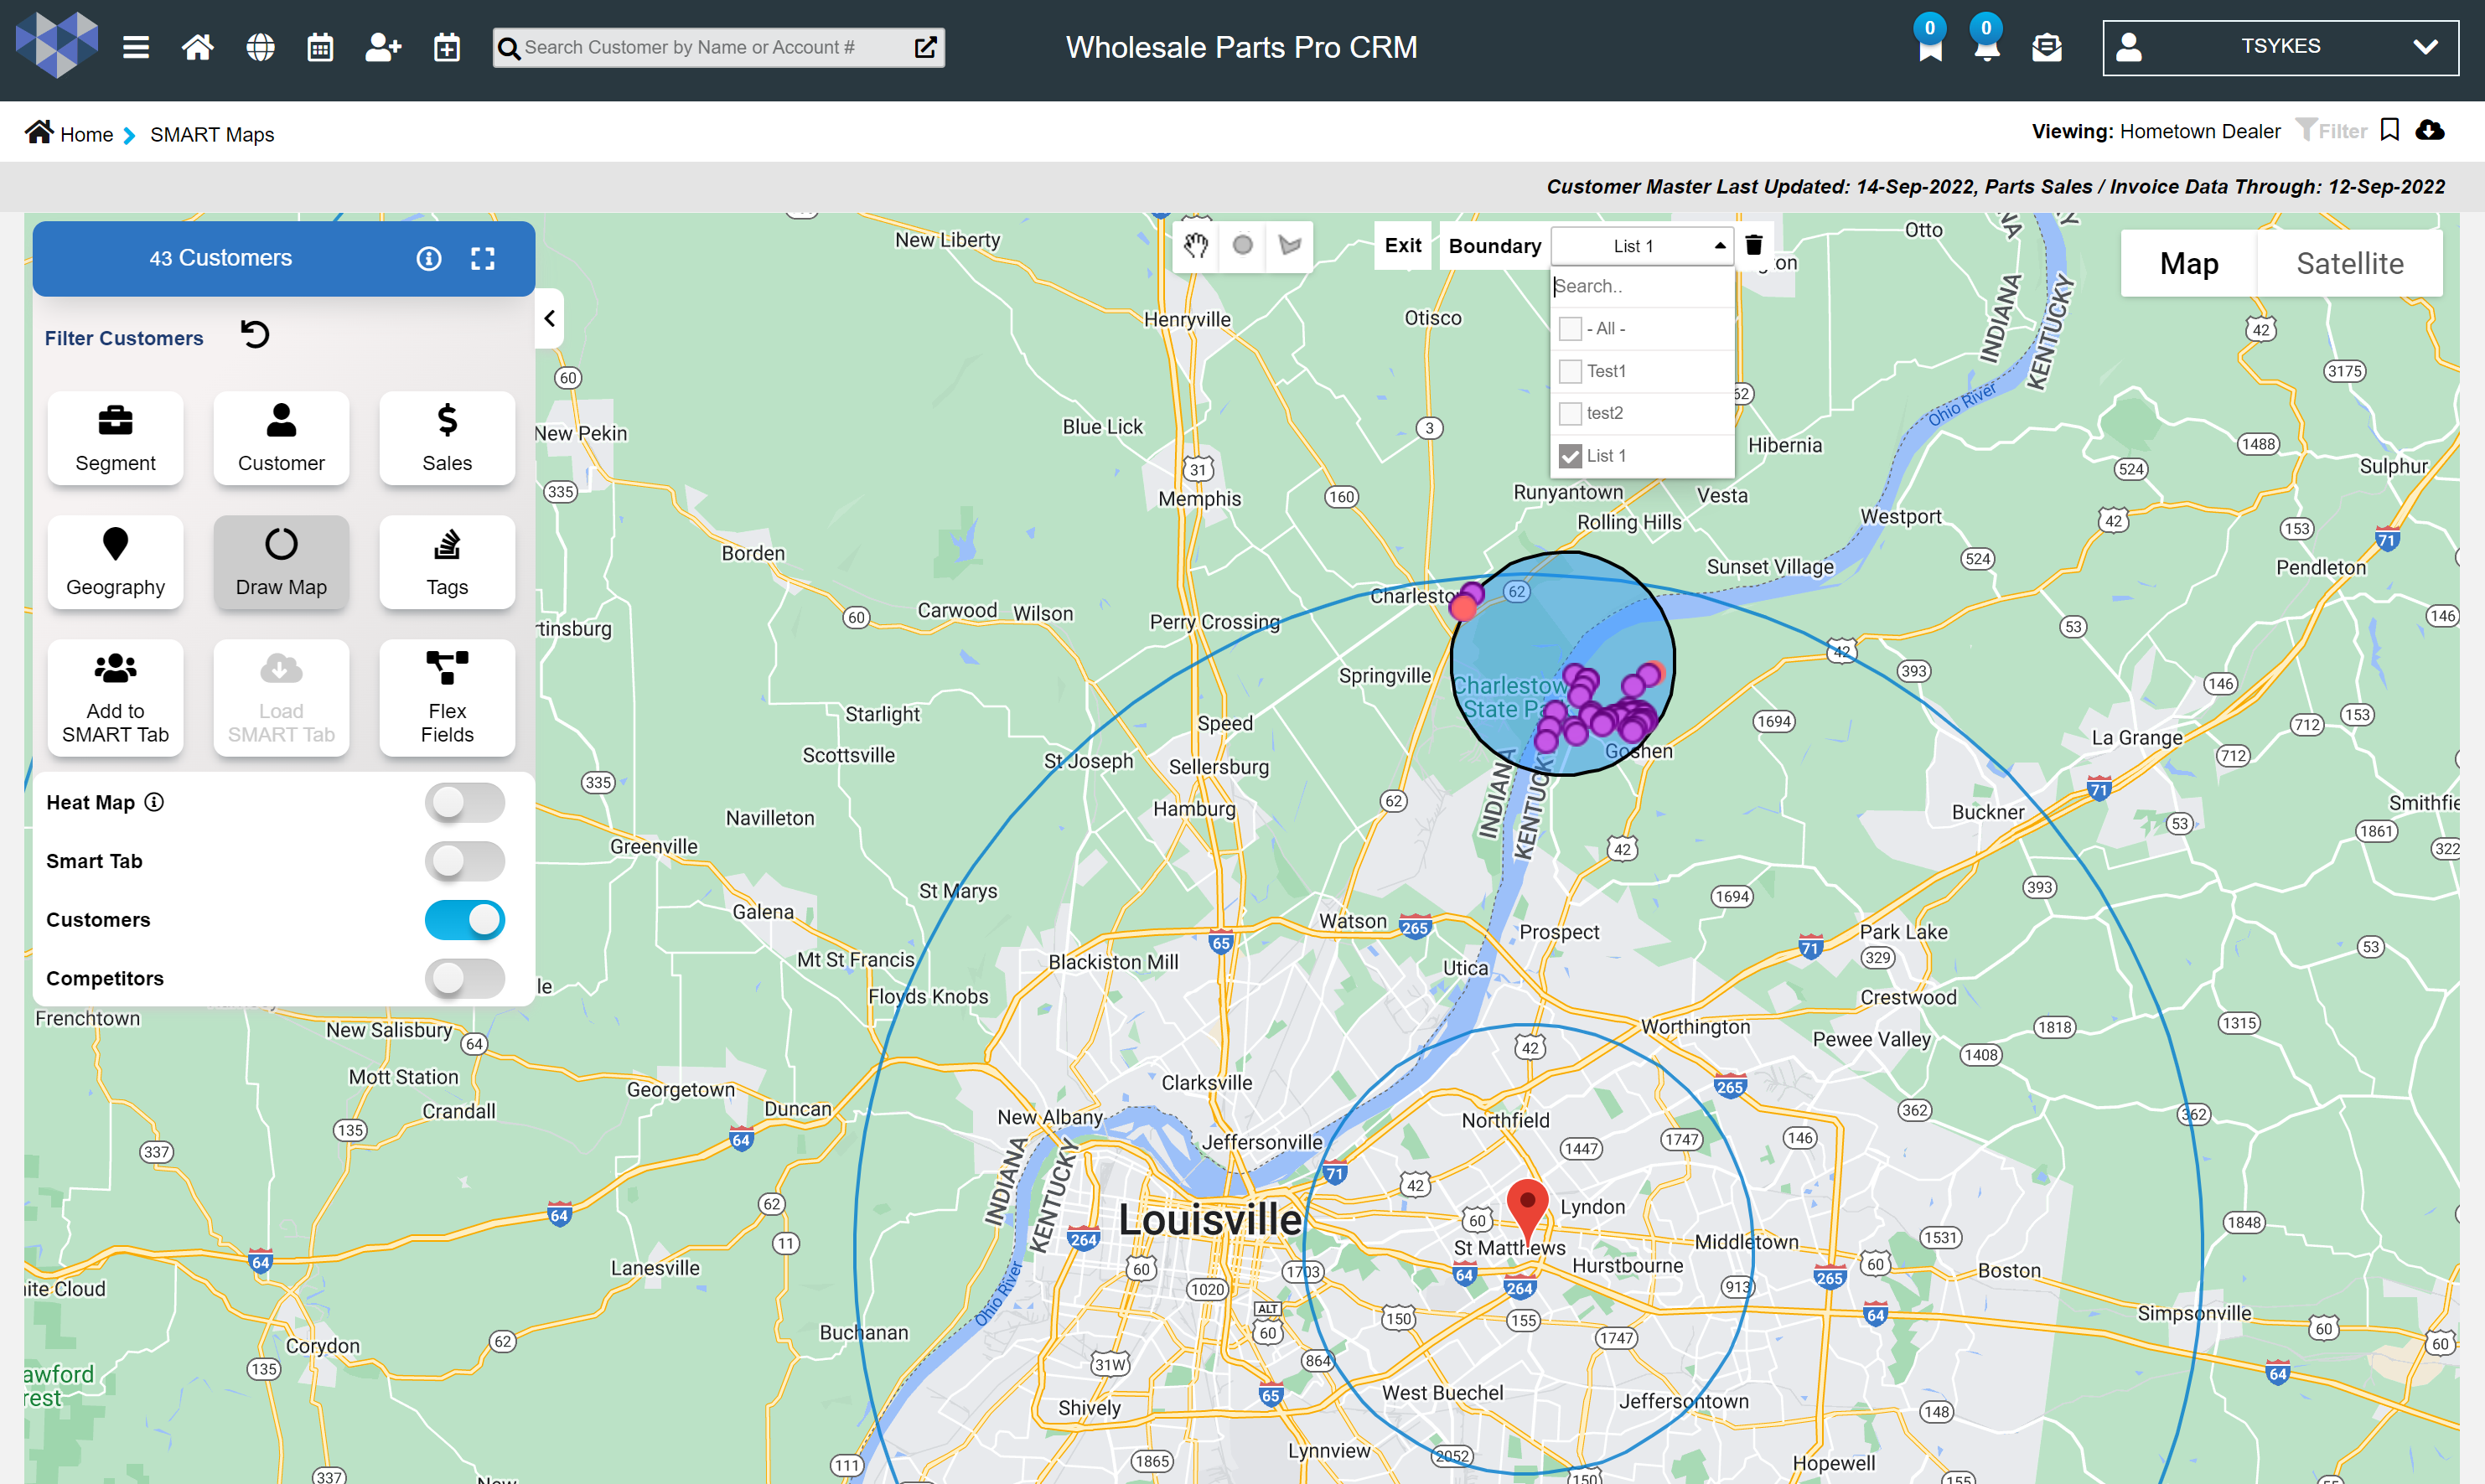Collapse the Boundary List 1 dropdown
The image size is (2485, 1484).
coord(1642,245)
